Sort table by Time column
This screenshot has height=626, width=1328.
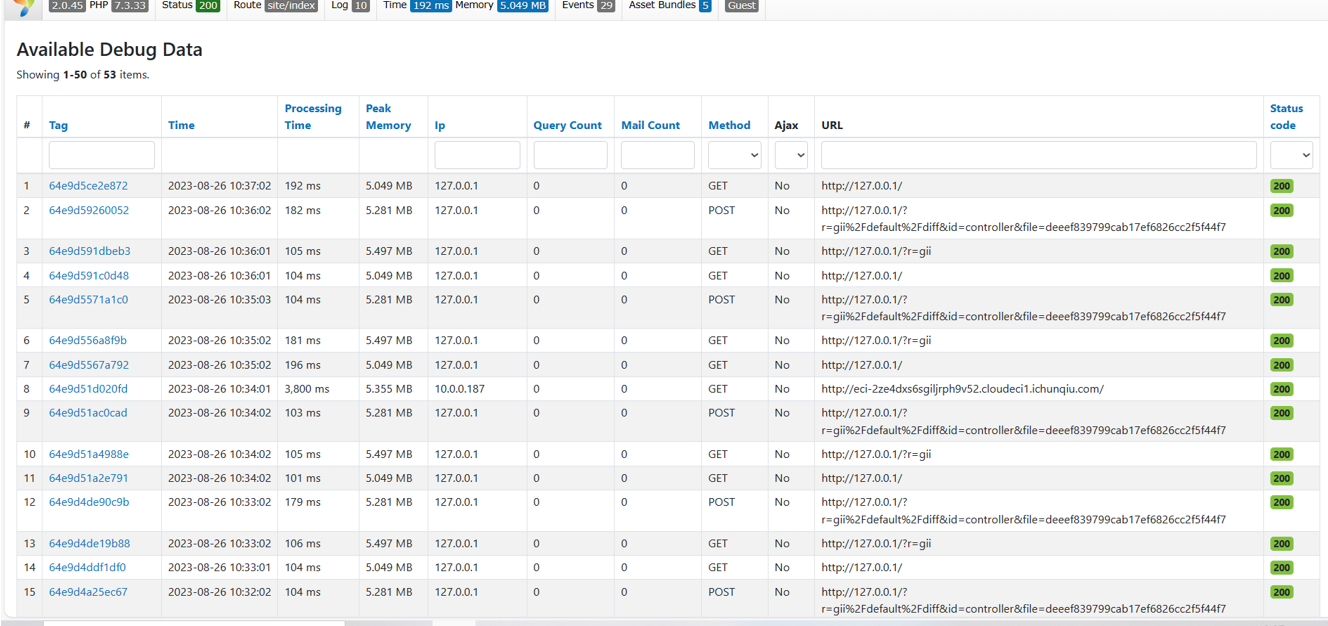coord(181,125)
